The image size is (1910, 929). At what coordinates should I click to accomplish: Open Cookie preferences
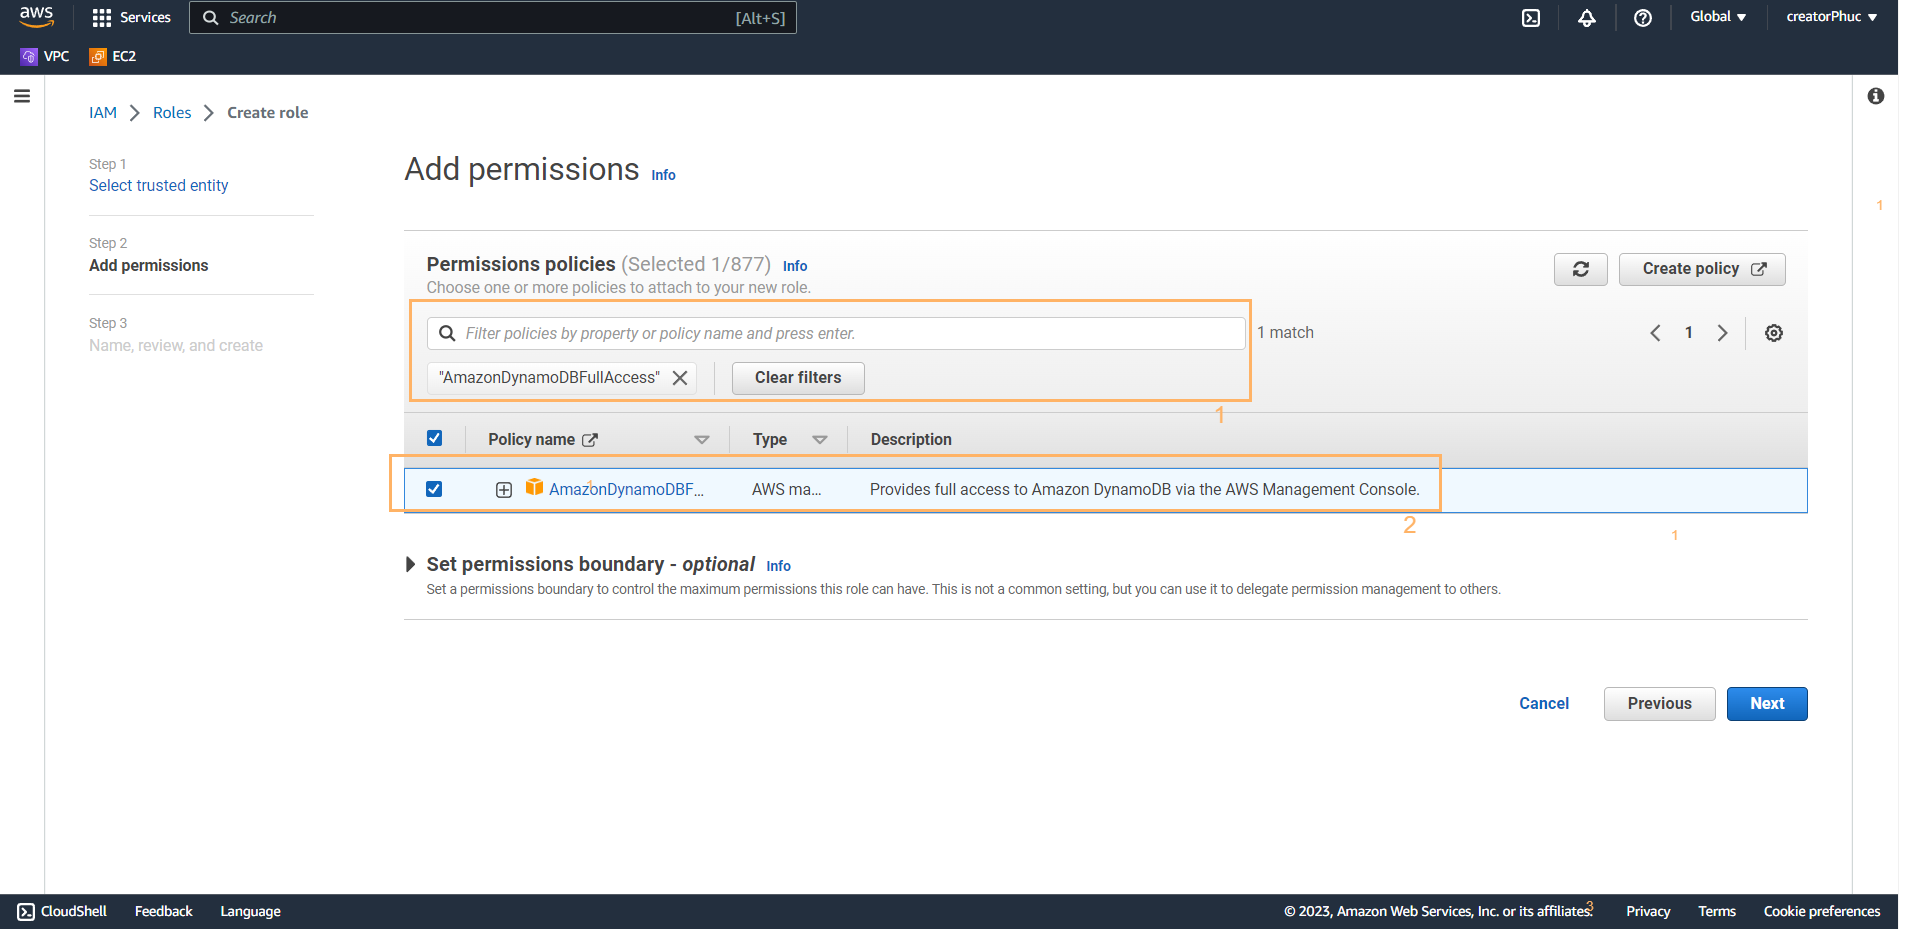point(1822,911)
